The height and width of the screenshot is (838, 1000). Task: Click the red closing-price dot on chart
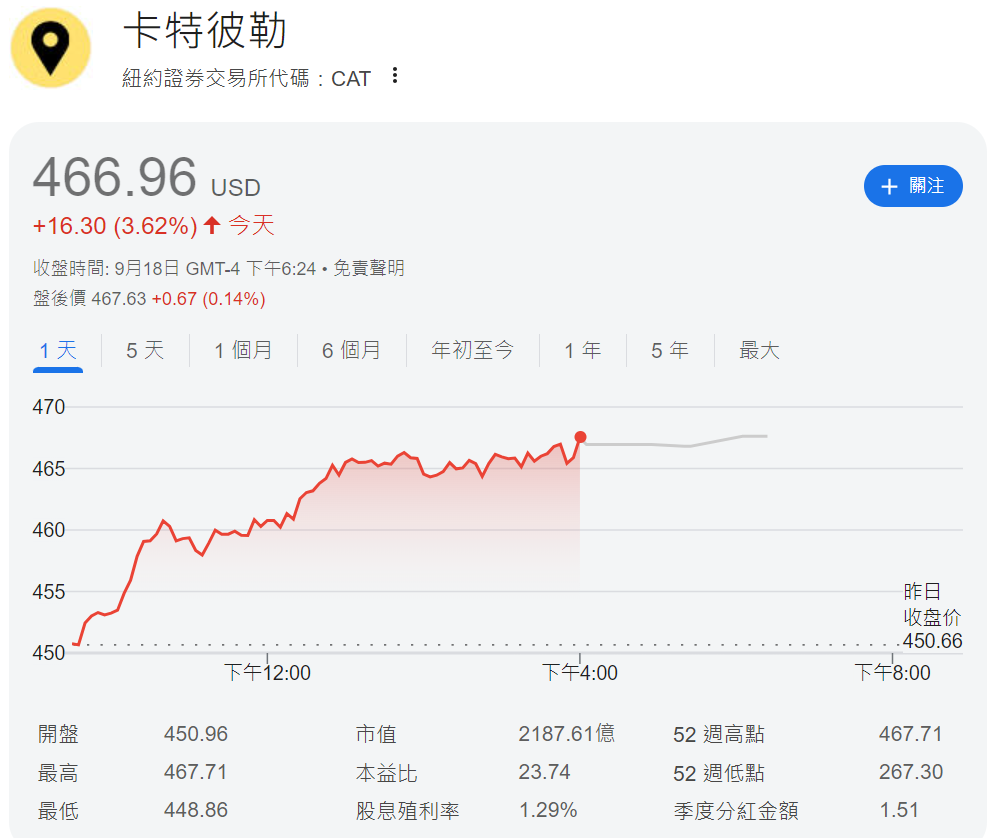pyautogui.click(x=580, y=437)
